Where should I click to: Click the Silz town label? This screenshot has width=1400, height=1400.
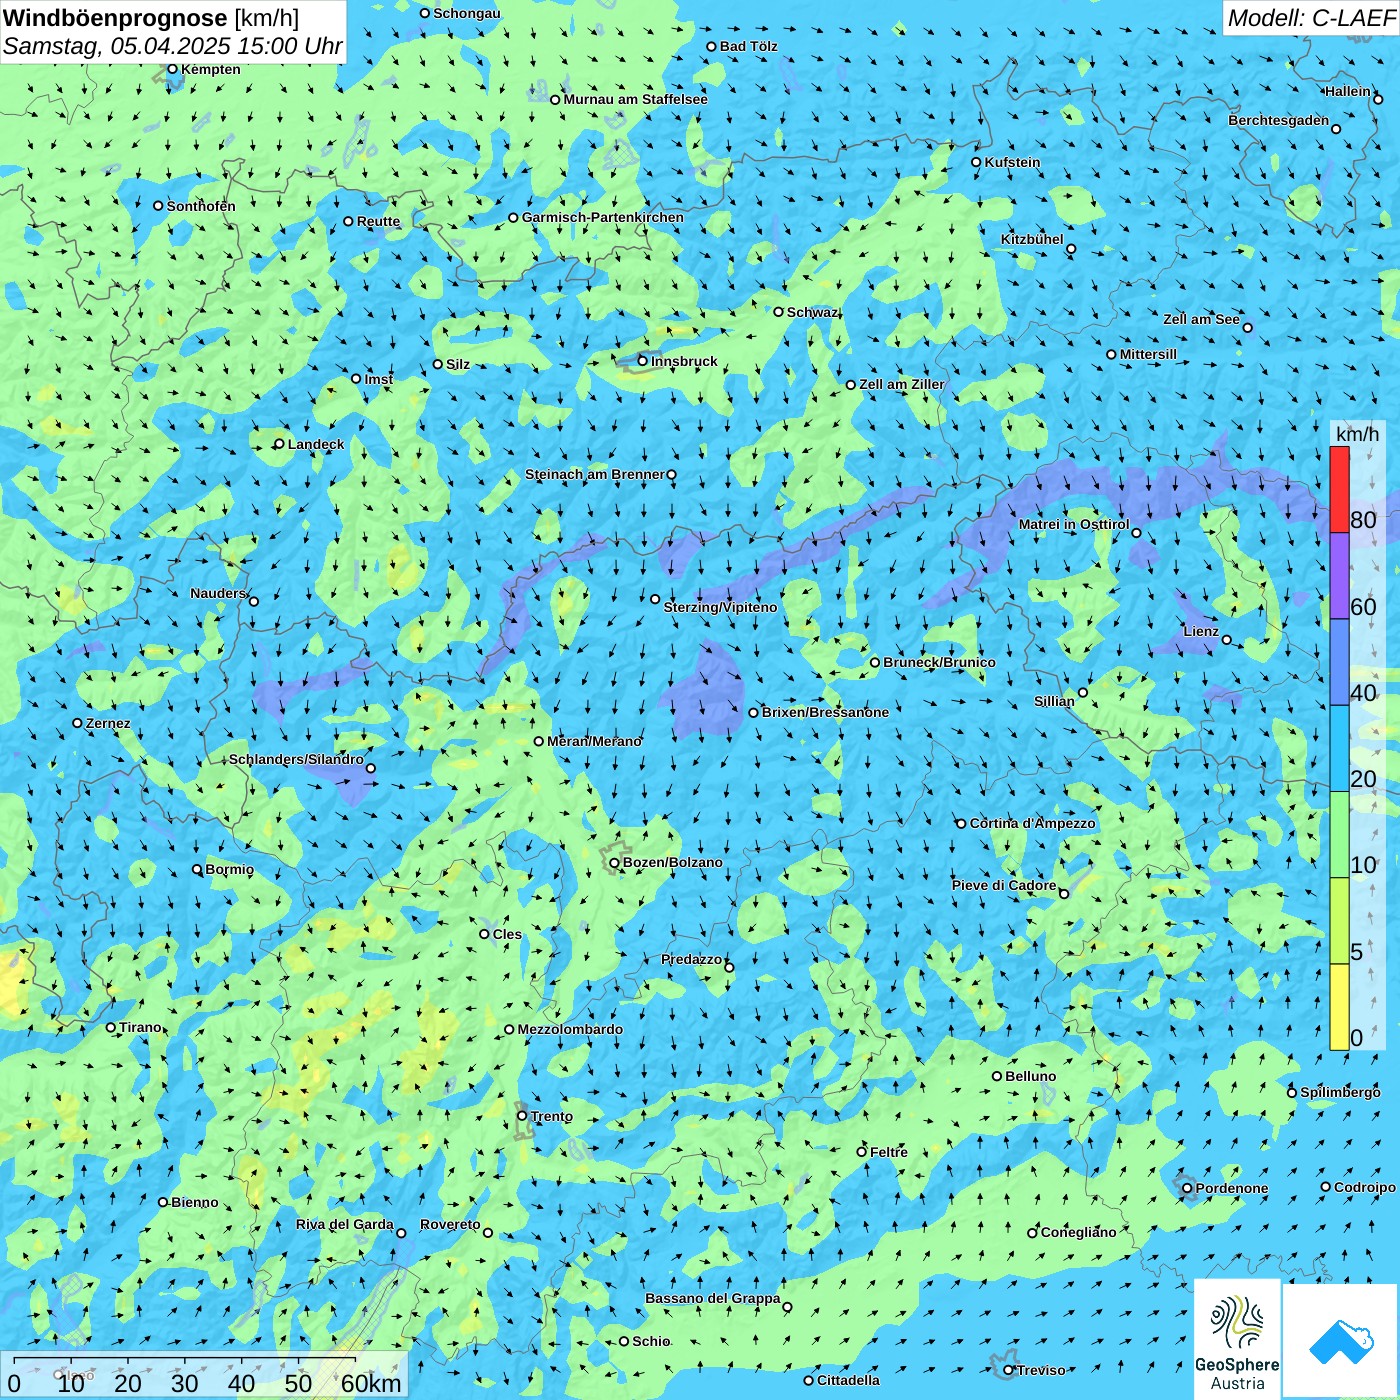click(x=458, y=364)
